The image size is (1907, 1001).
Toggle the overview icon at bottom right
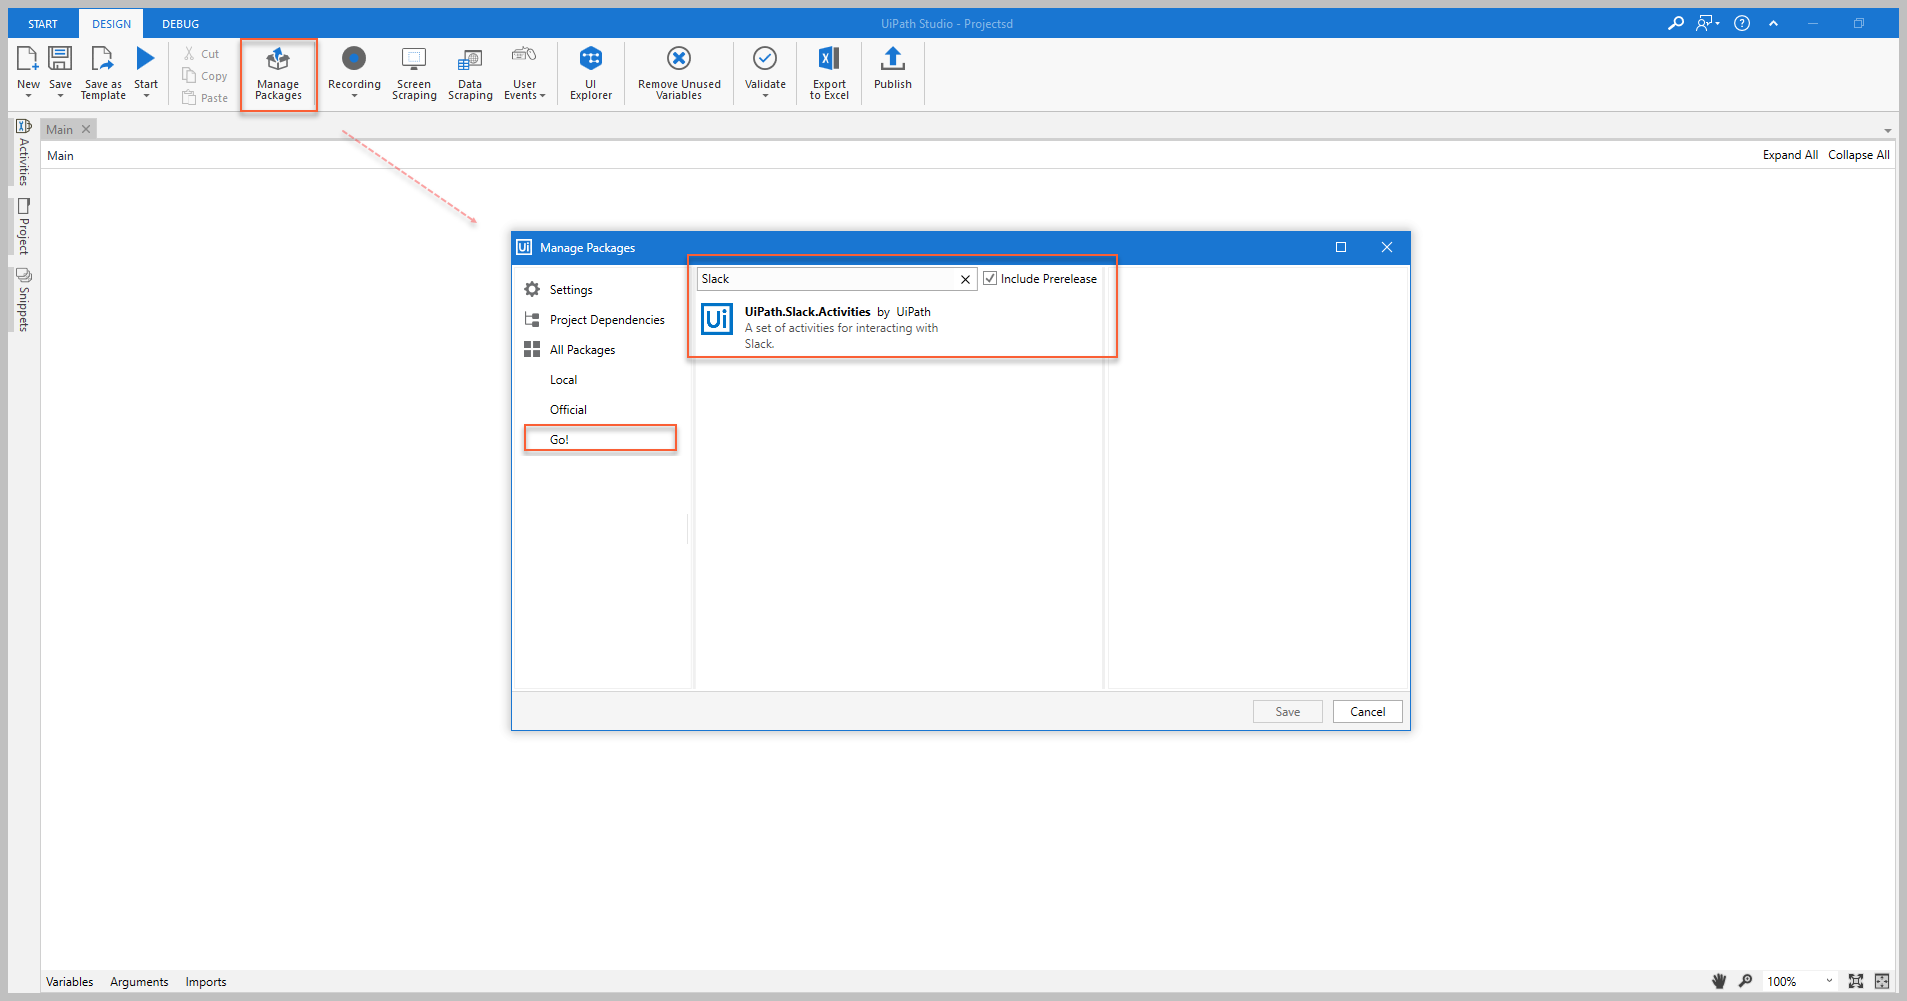[x=1882, y=981]
